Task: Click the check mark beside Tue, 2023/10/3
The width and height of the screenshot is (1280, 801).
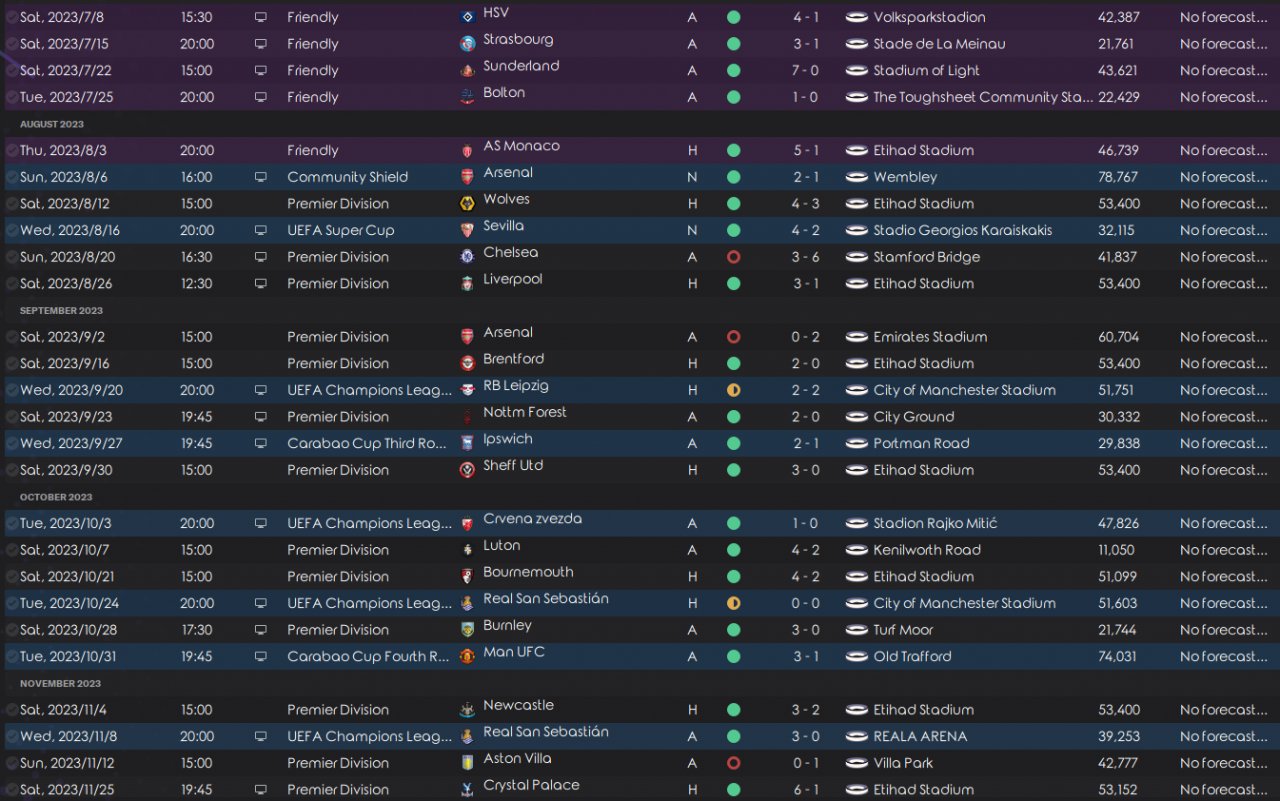Action: [x=11, y=523]
